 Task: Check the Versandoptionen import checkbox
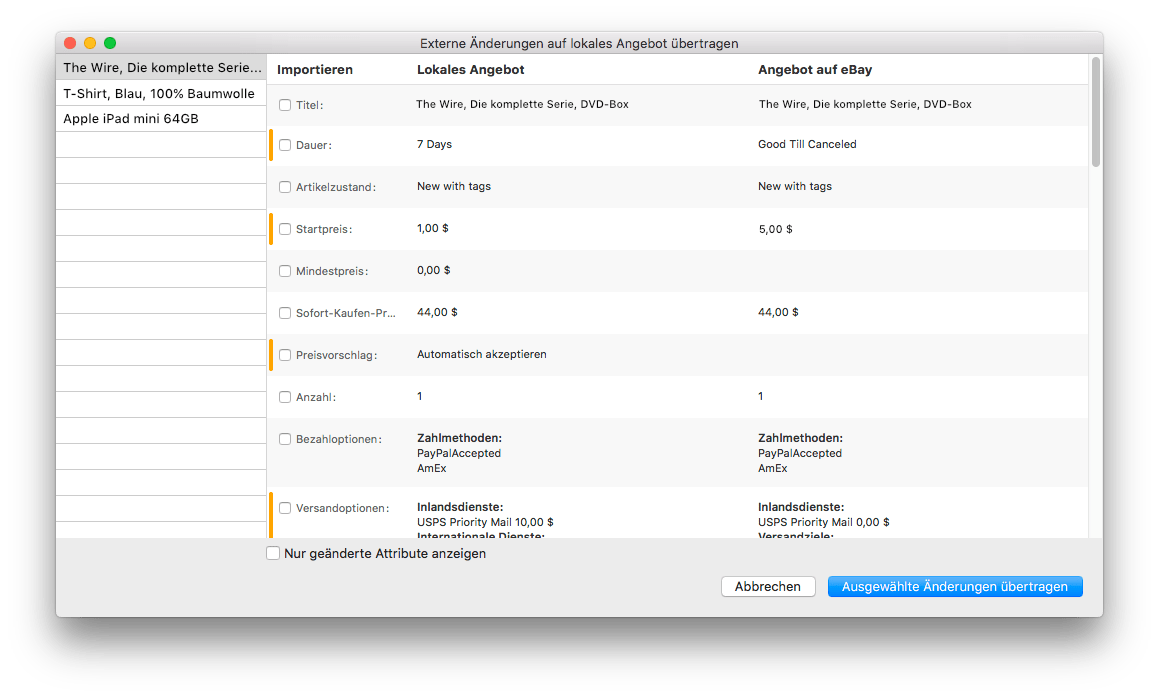285,509
